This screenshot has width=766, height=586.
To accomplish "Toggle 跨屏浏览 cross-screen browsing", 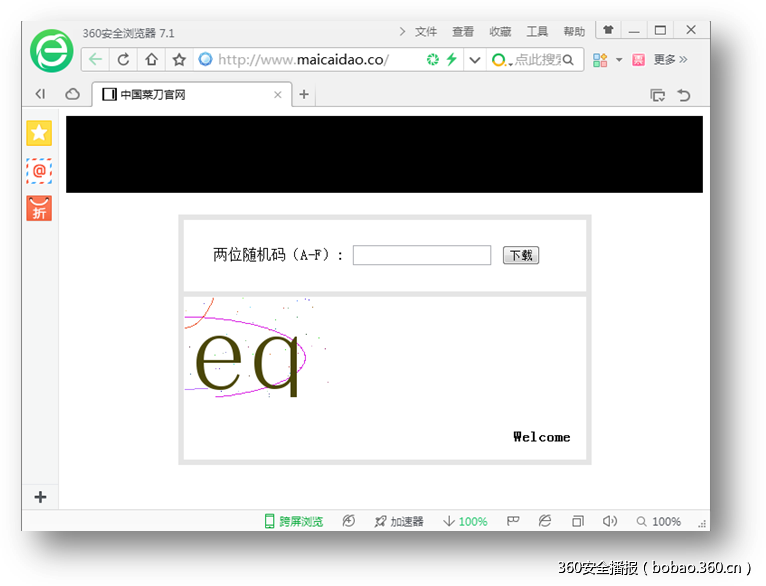I will [x=293, y=521].
